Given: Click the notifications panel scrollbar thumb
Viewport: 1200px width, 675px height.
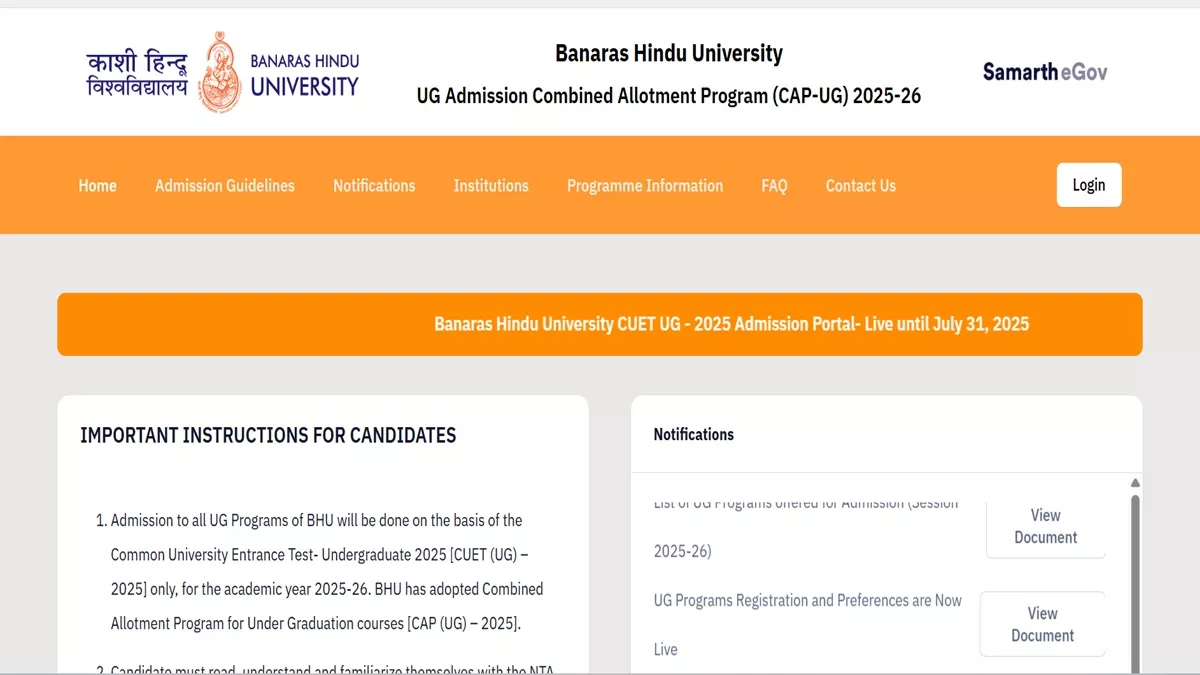Looking at the screenshot, I should click(x=1135, y=583).
